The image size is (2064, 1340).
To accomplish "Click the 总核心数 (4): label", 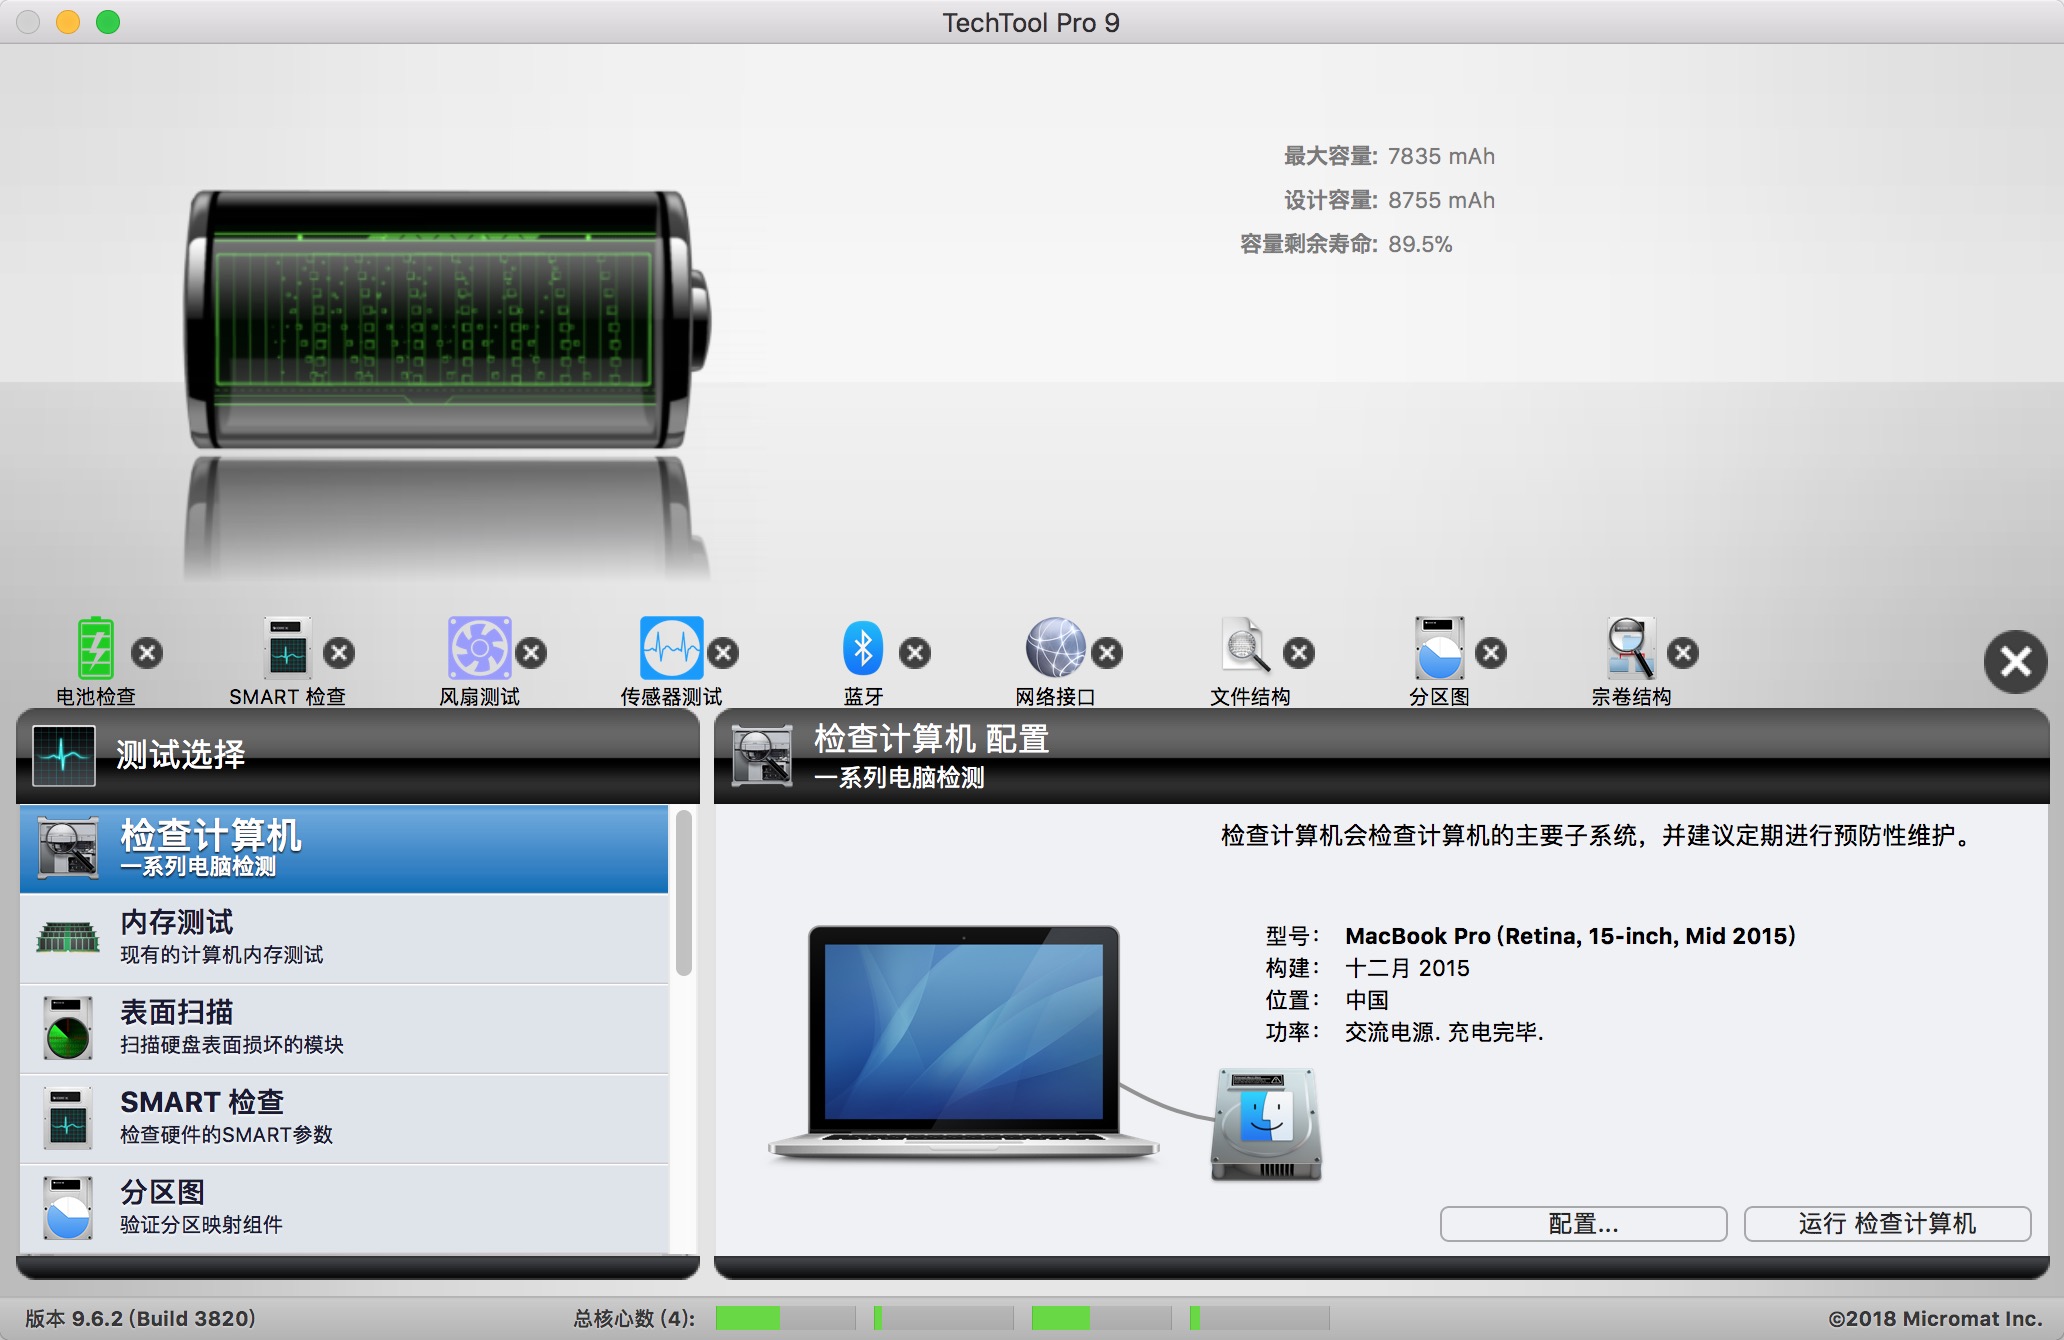I will 634,1318.
